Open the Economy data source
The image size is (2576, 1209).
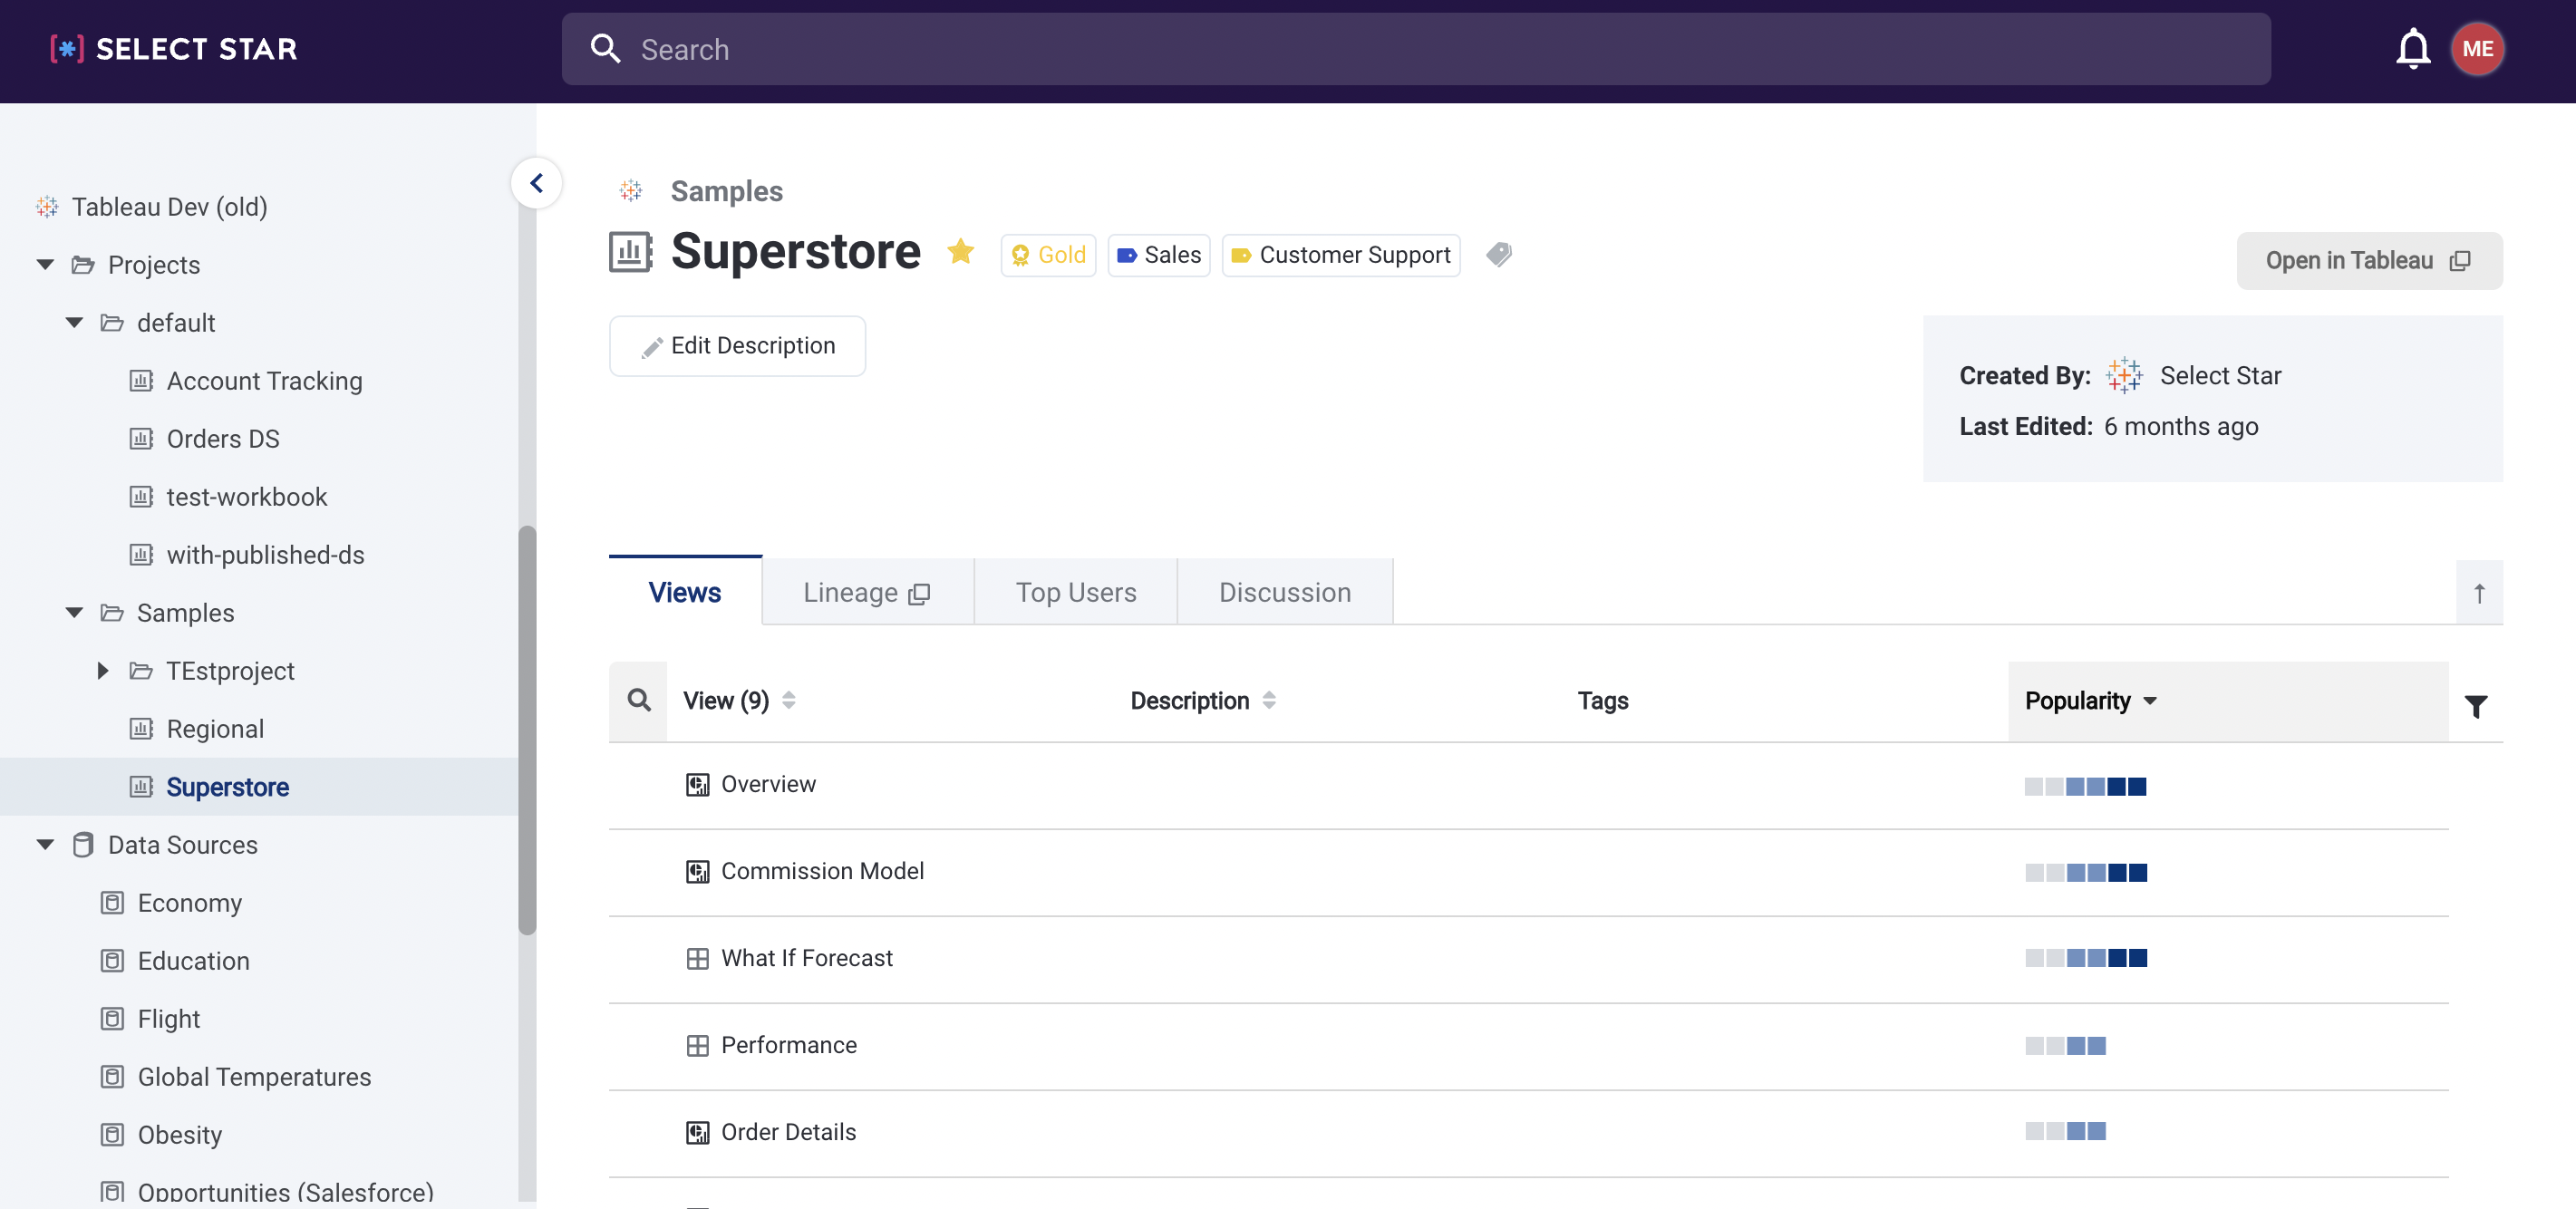[x=189, y=902]
